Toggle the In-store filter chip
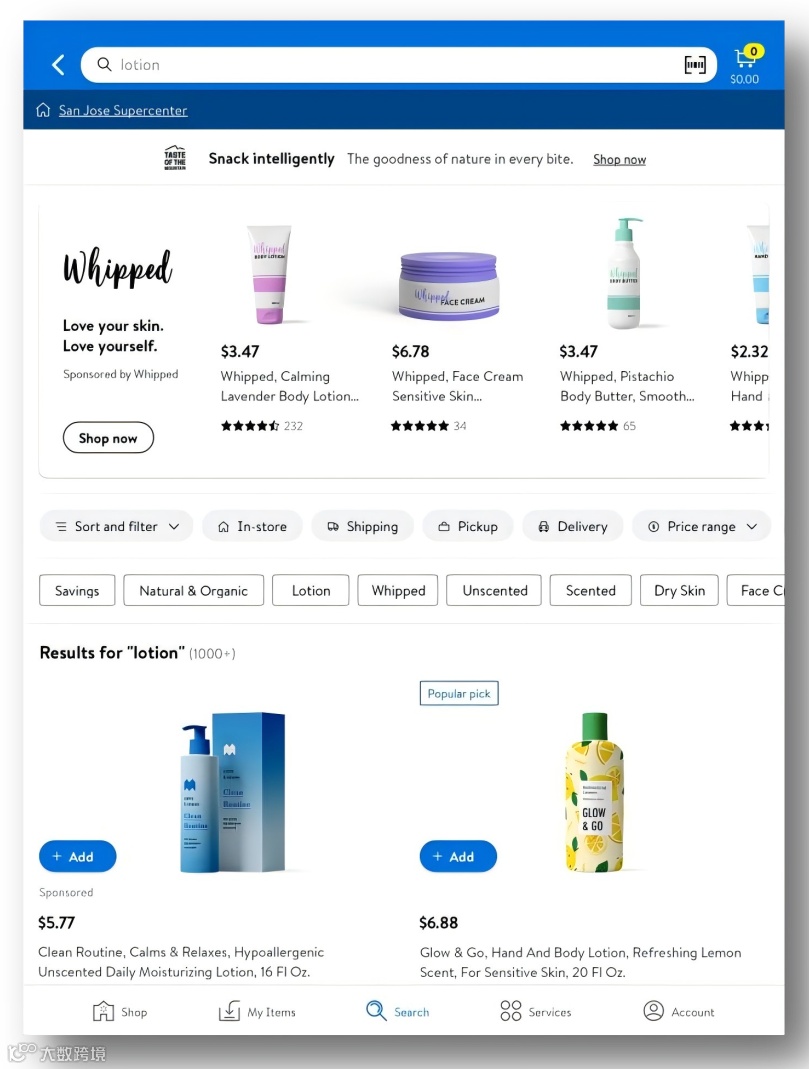This screenshot has width=809, height=1069. coord(252,526)
